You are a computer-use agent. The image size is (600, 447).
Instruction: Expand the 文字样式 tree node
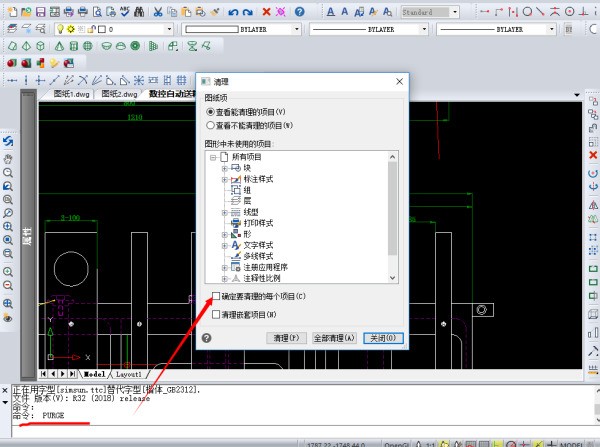point(225,245)
